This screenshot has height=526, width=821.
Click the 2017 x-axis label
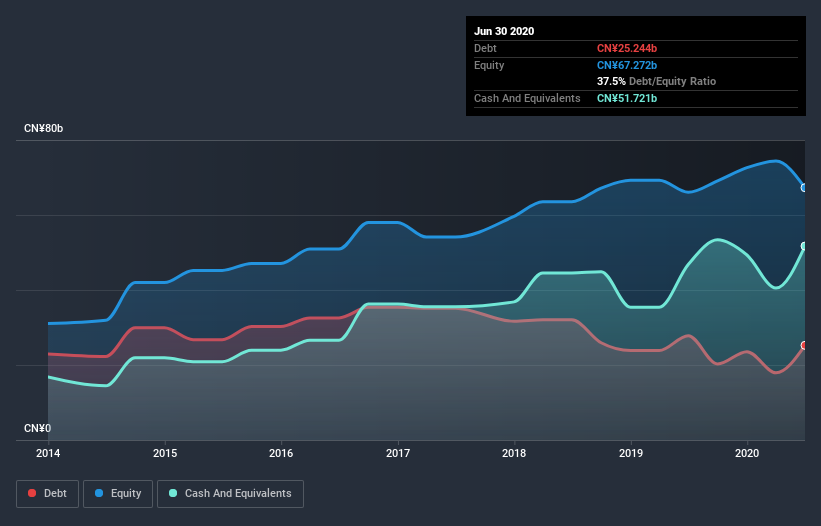398,453
